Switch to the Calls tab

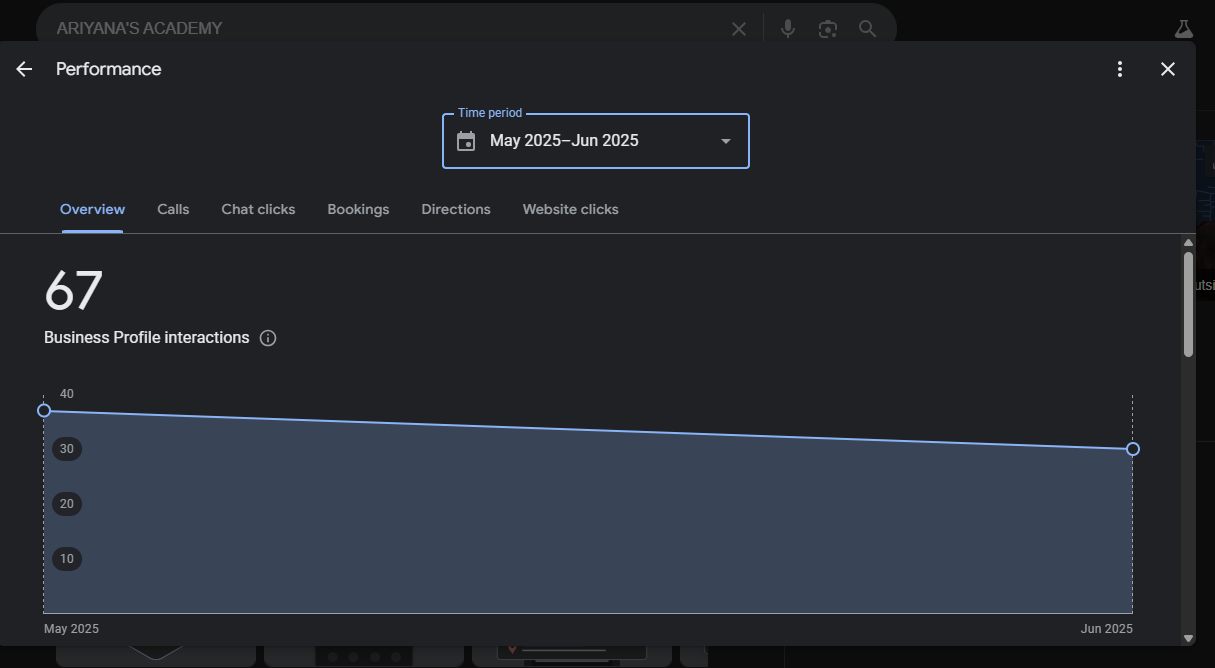[173, 209]
